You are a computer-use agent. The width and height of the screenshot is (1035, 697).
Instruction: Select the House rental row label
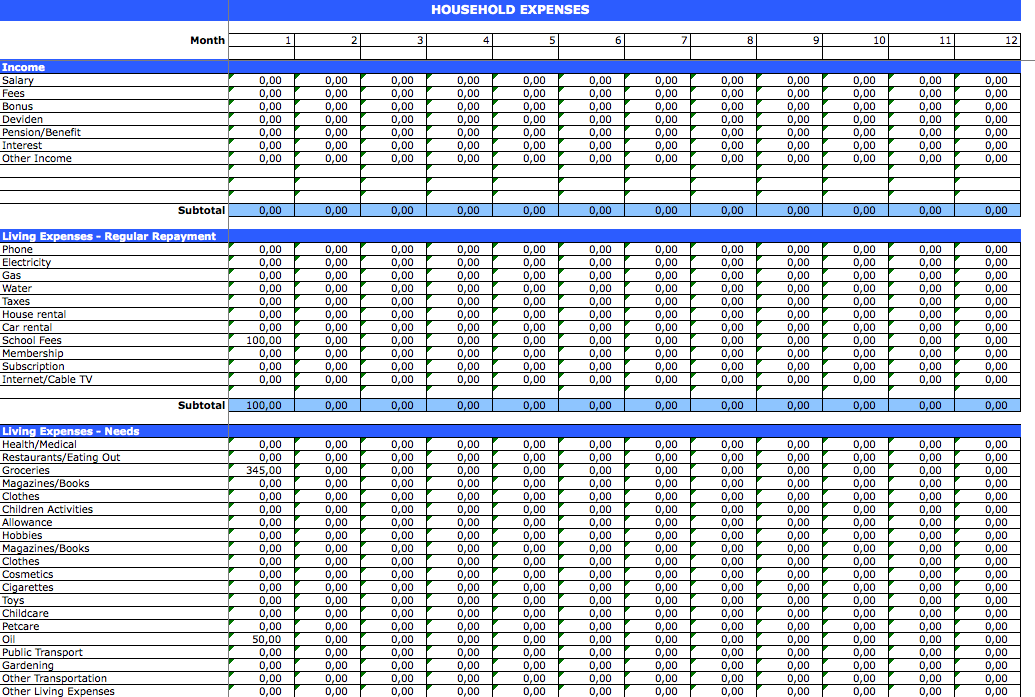34,314
